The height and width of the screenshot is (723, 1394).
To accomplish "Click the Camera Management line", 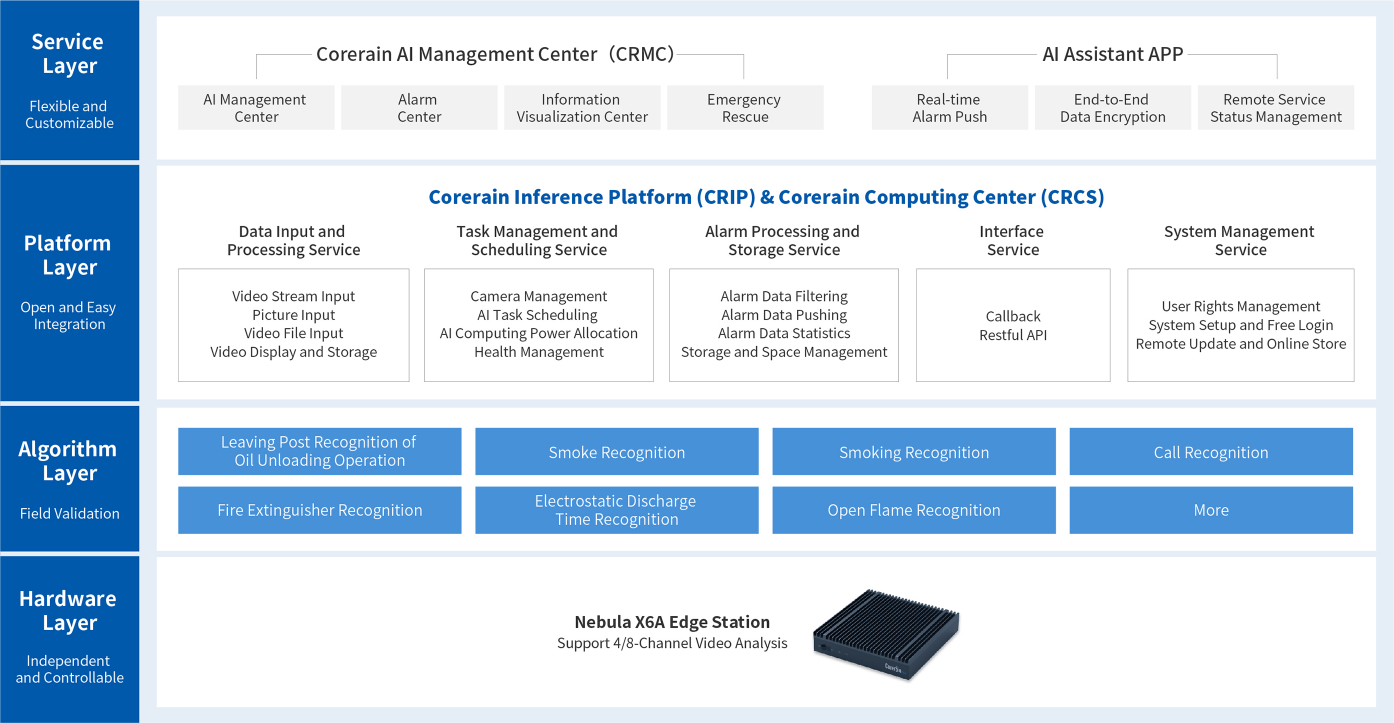I will [x=538, y=296].
